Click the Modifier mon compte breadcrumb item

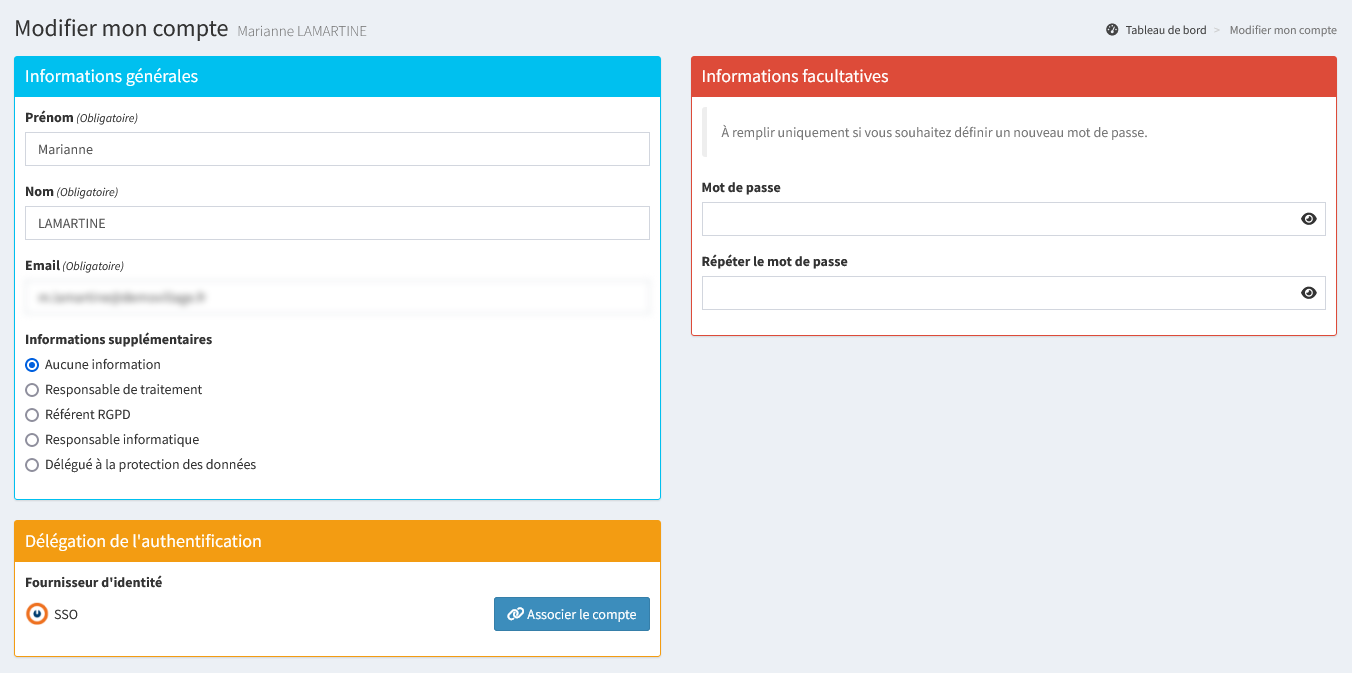click(x=1282, y=30)
